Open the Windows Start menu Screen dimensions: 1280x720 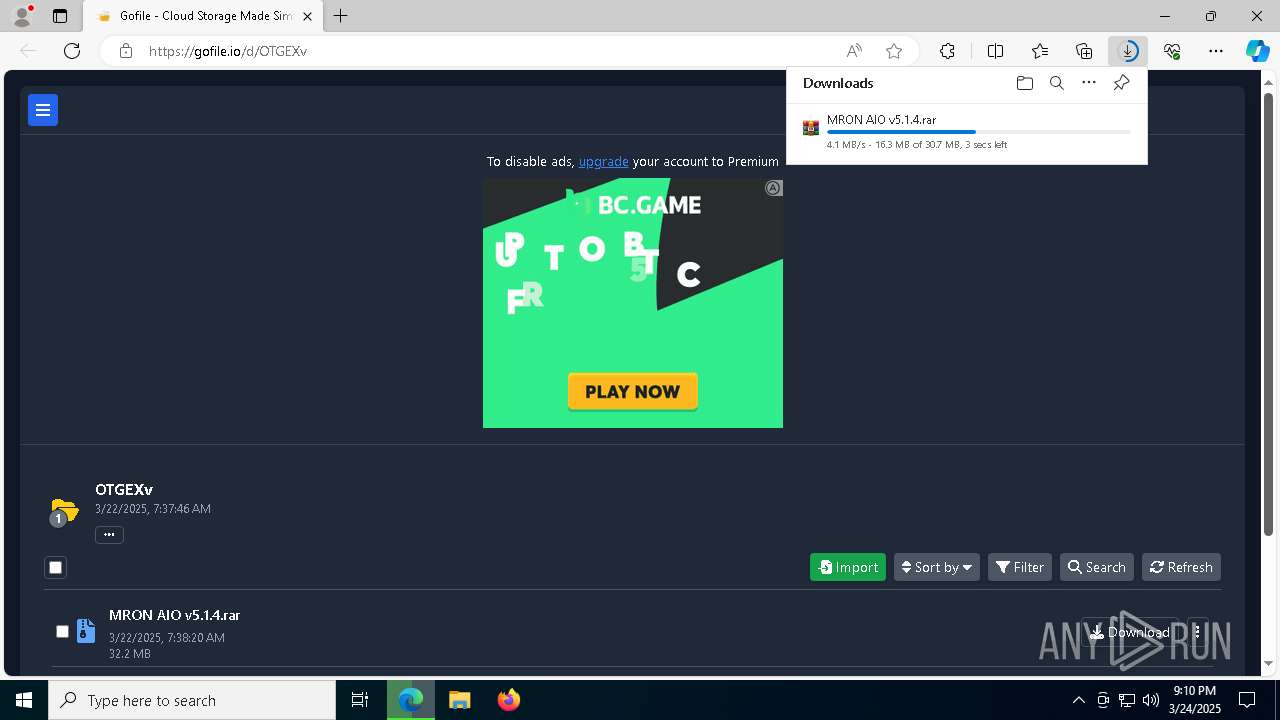pyautogui.click(x=24, y=700)
